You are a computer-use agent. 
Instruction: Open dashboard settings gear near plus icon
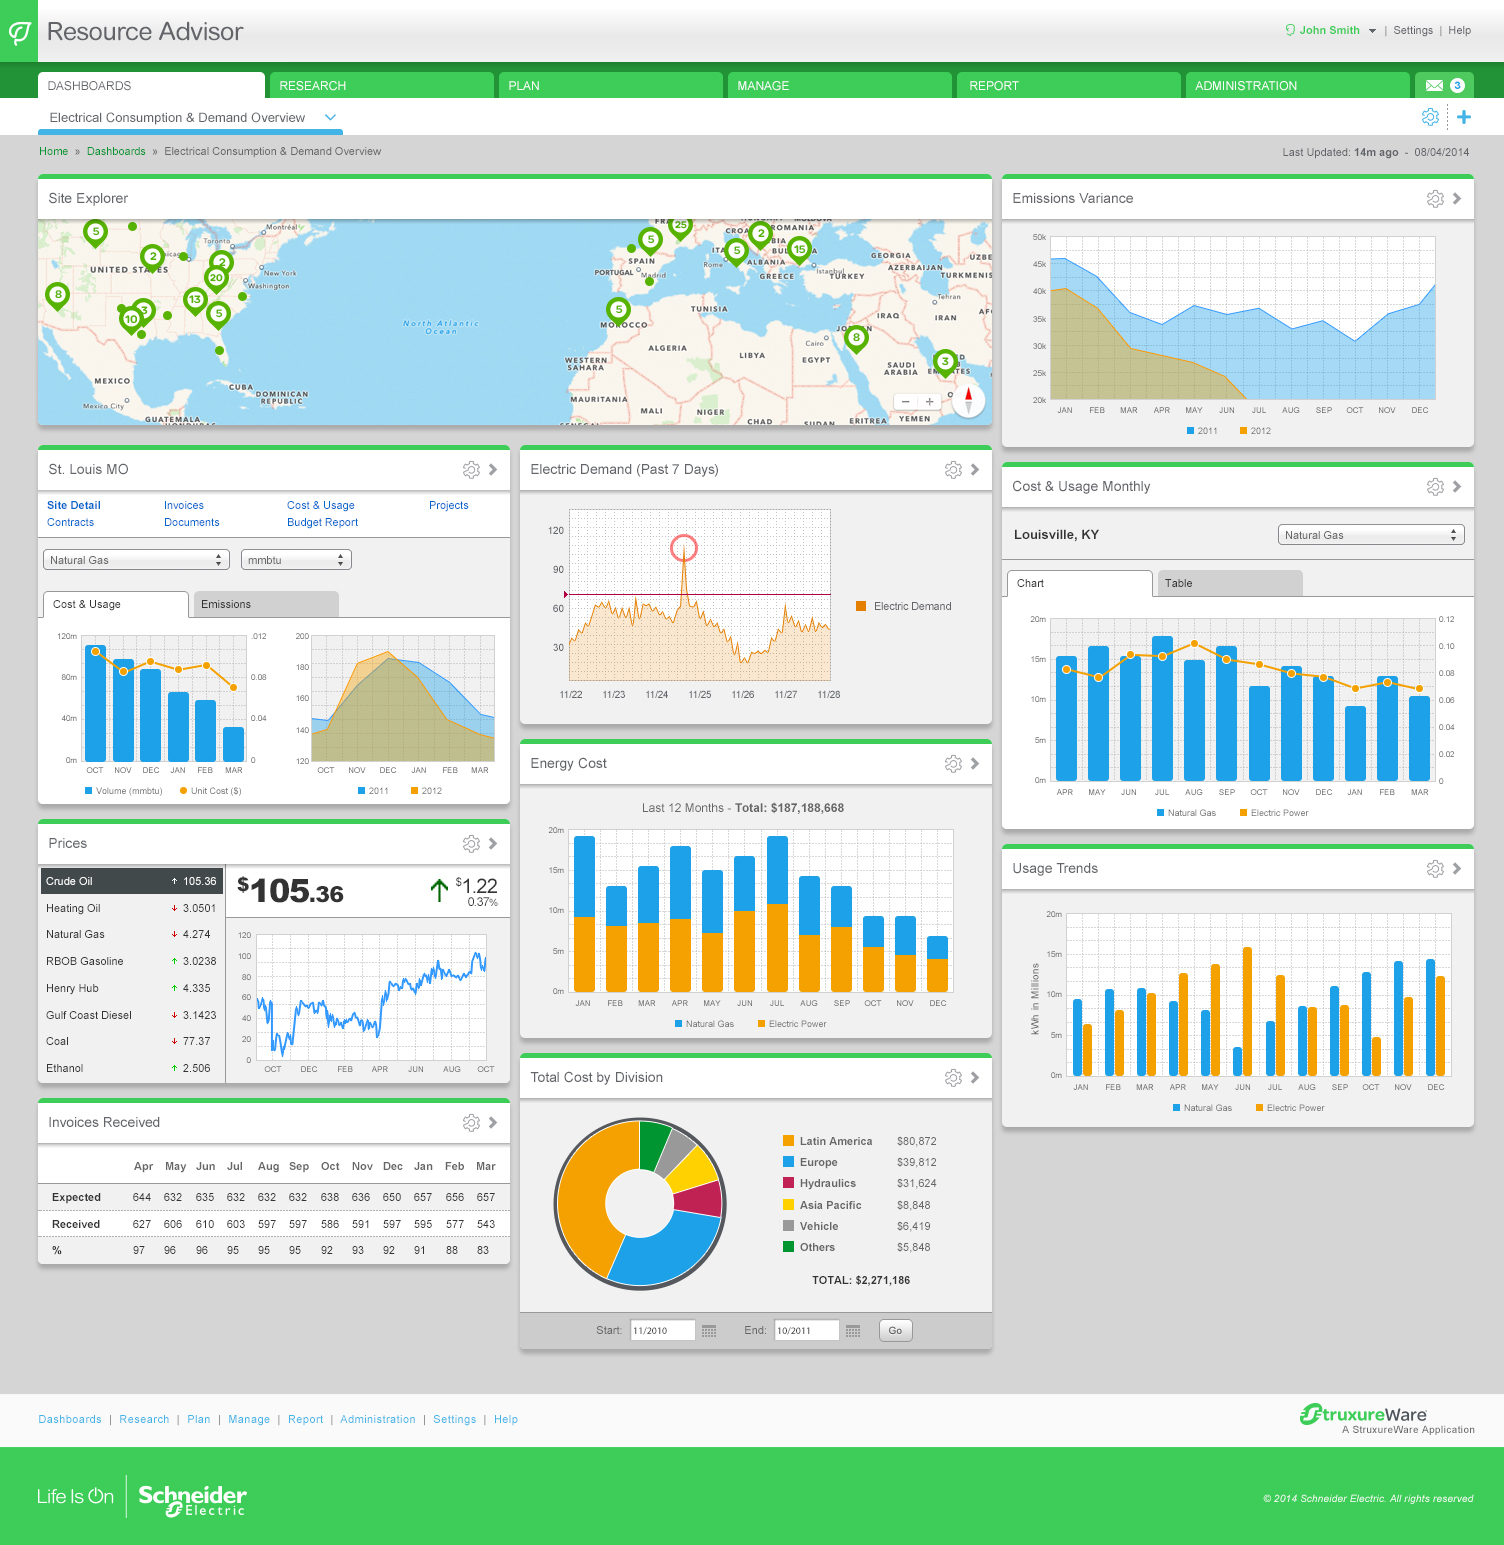point(1430,117)
